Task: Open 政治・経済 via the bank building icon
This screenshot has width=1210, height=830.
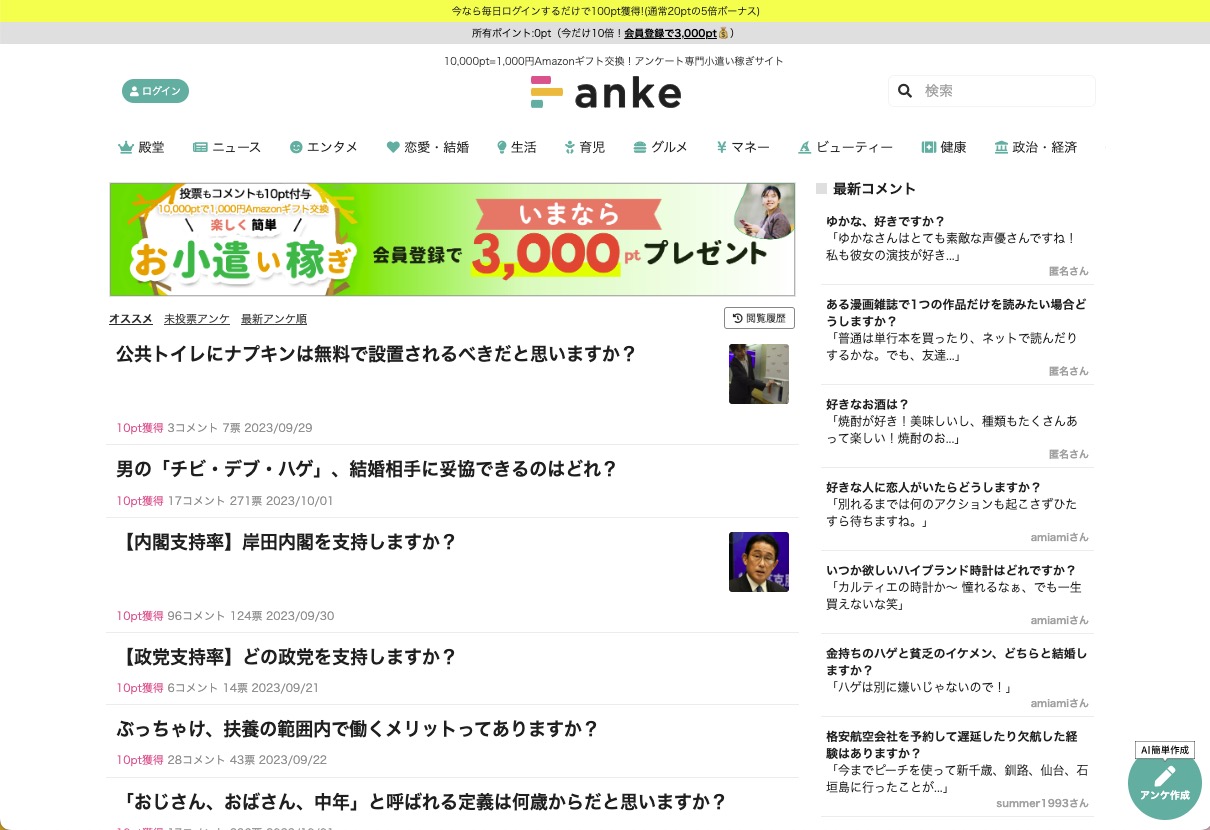Action: [x=1001, y=147]
